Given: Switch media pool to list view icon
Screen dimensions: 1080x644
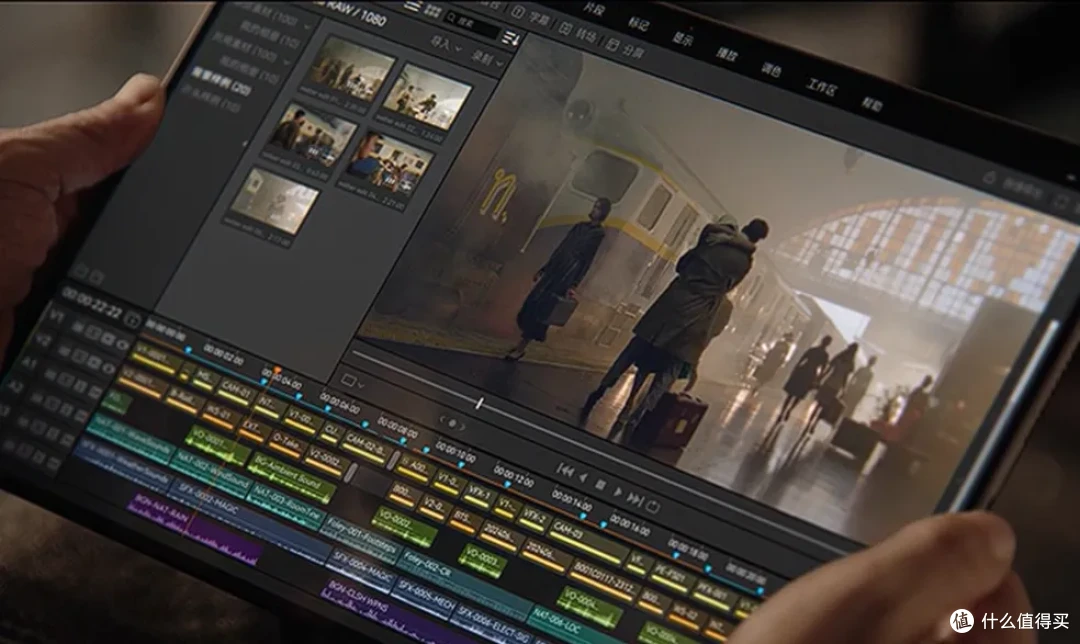Looking at the screenshot, I should click(x=412, y=6).
